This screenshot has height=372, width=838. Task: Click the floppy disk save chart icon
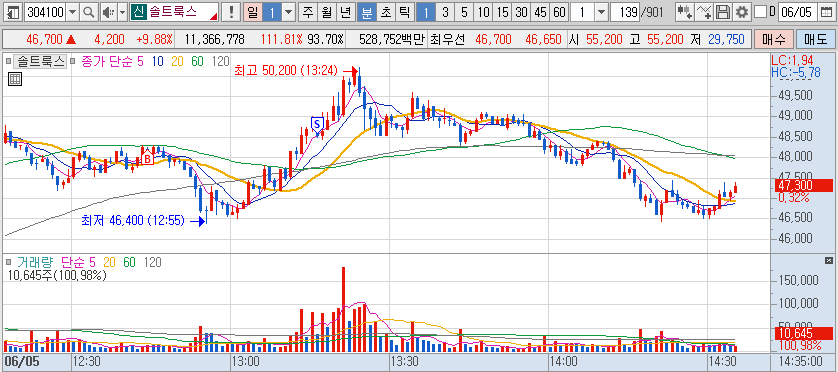(723, 12)
